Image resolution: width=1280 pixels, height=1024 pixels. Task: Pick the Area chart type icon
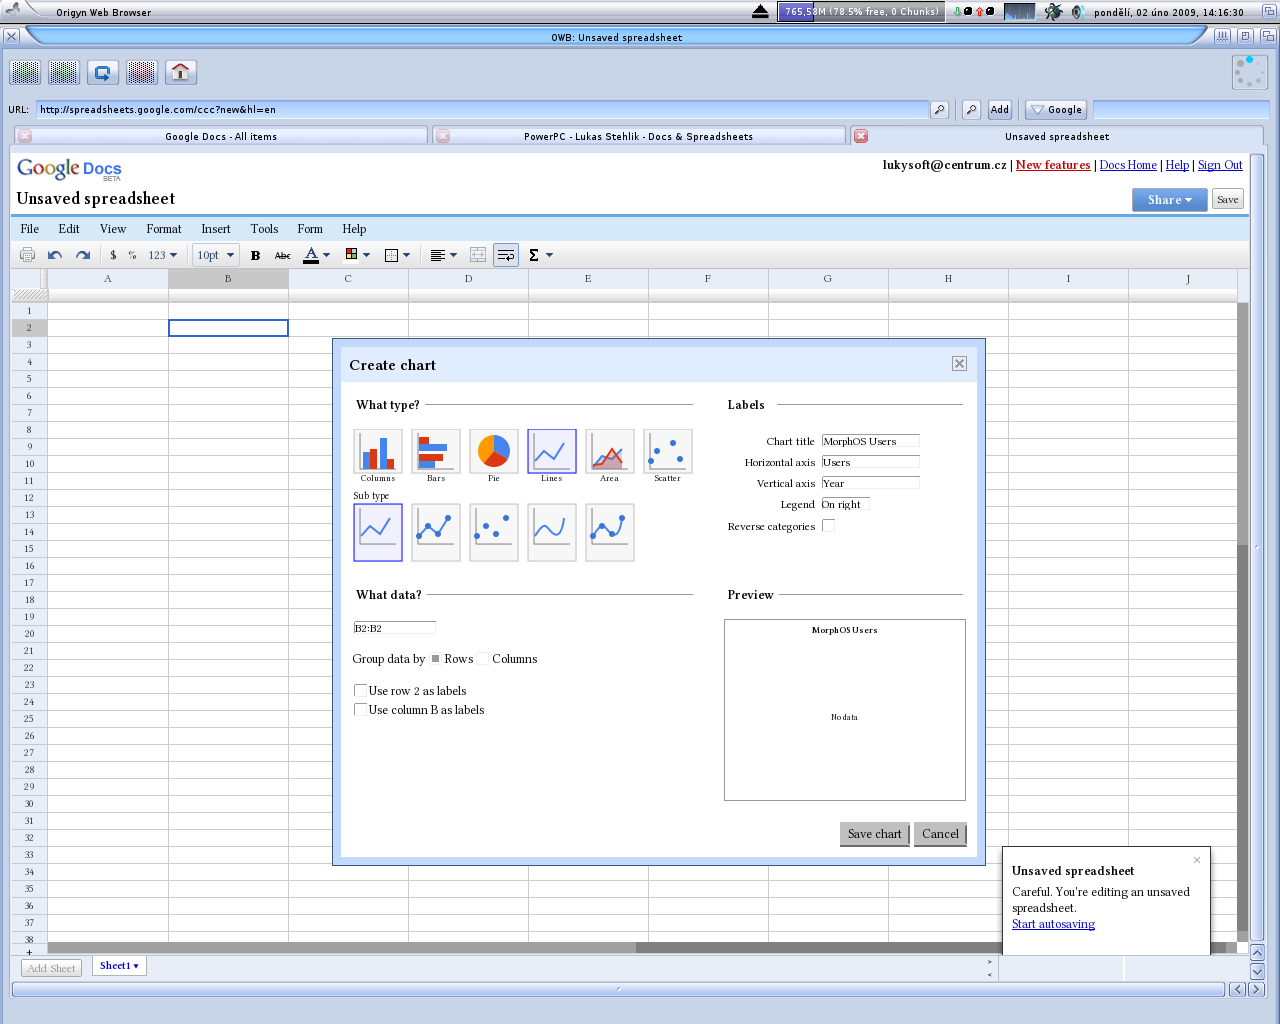[610, 451]
